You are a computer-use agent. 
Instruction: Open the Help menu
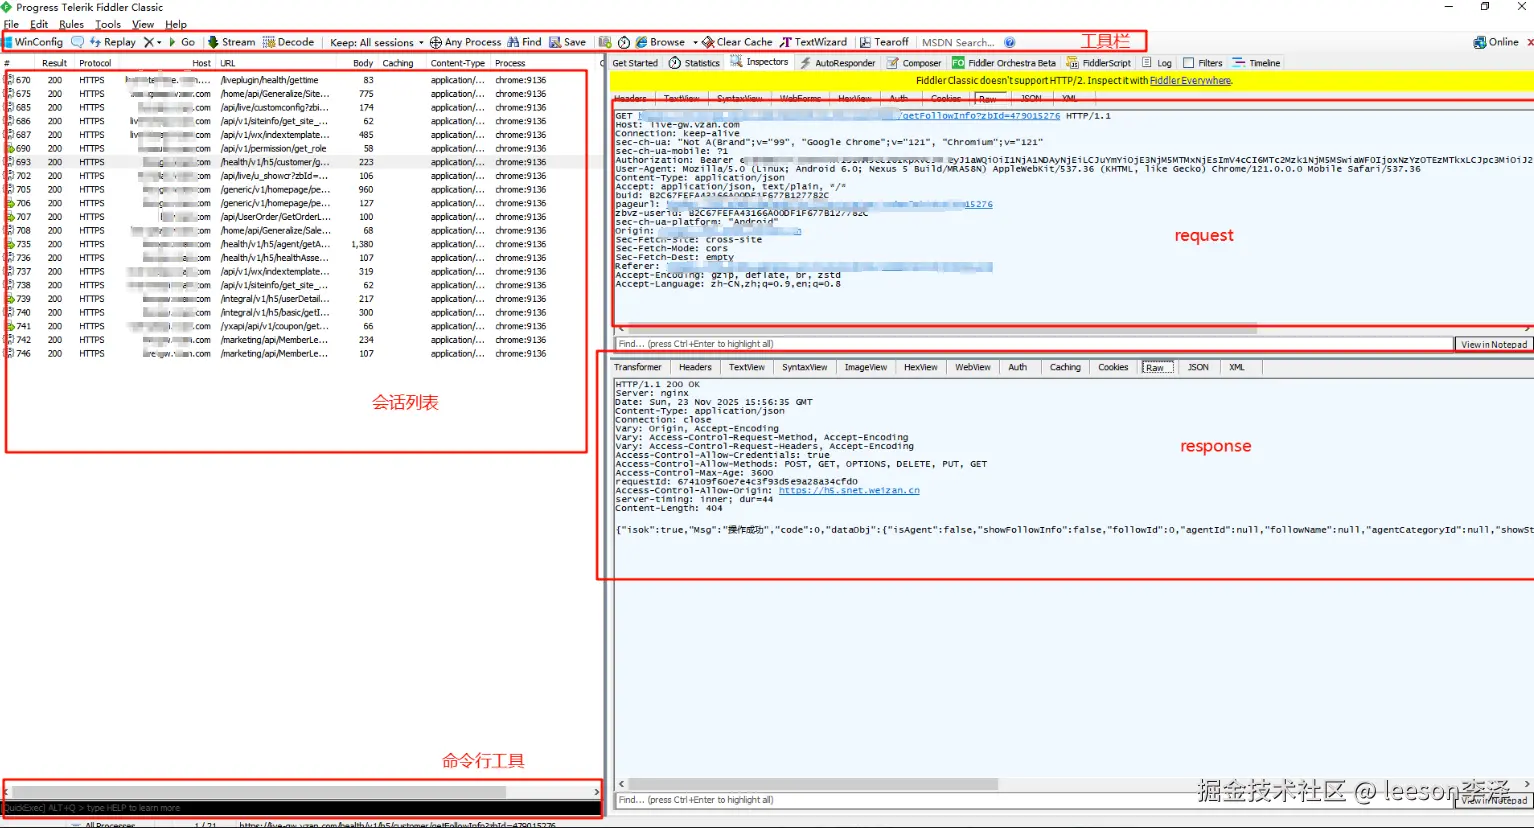176,24
